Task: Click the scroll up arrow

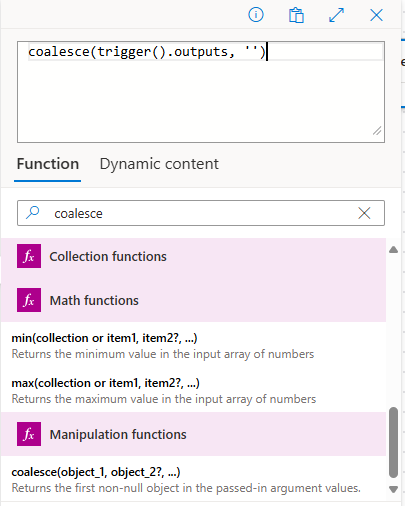Action: coord(393,250)
